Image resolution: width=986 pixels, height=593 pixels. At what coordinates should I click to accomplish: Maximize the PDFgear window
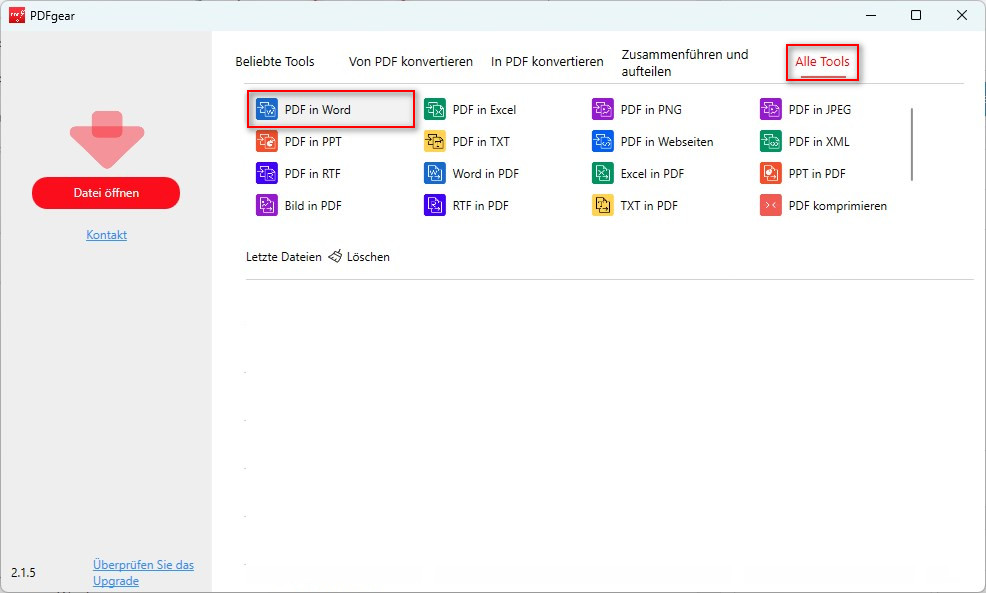pos(916,15)
